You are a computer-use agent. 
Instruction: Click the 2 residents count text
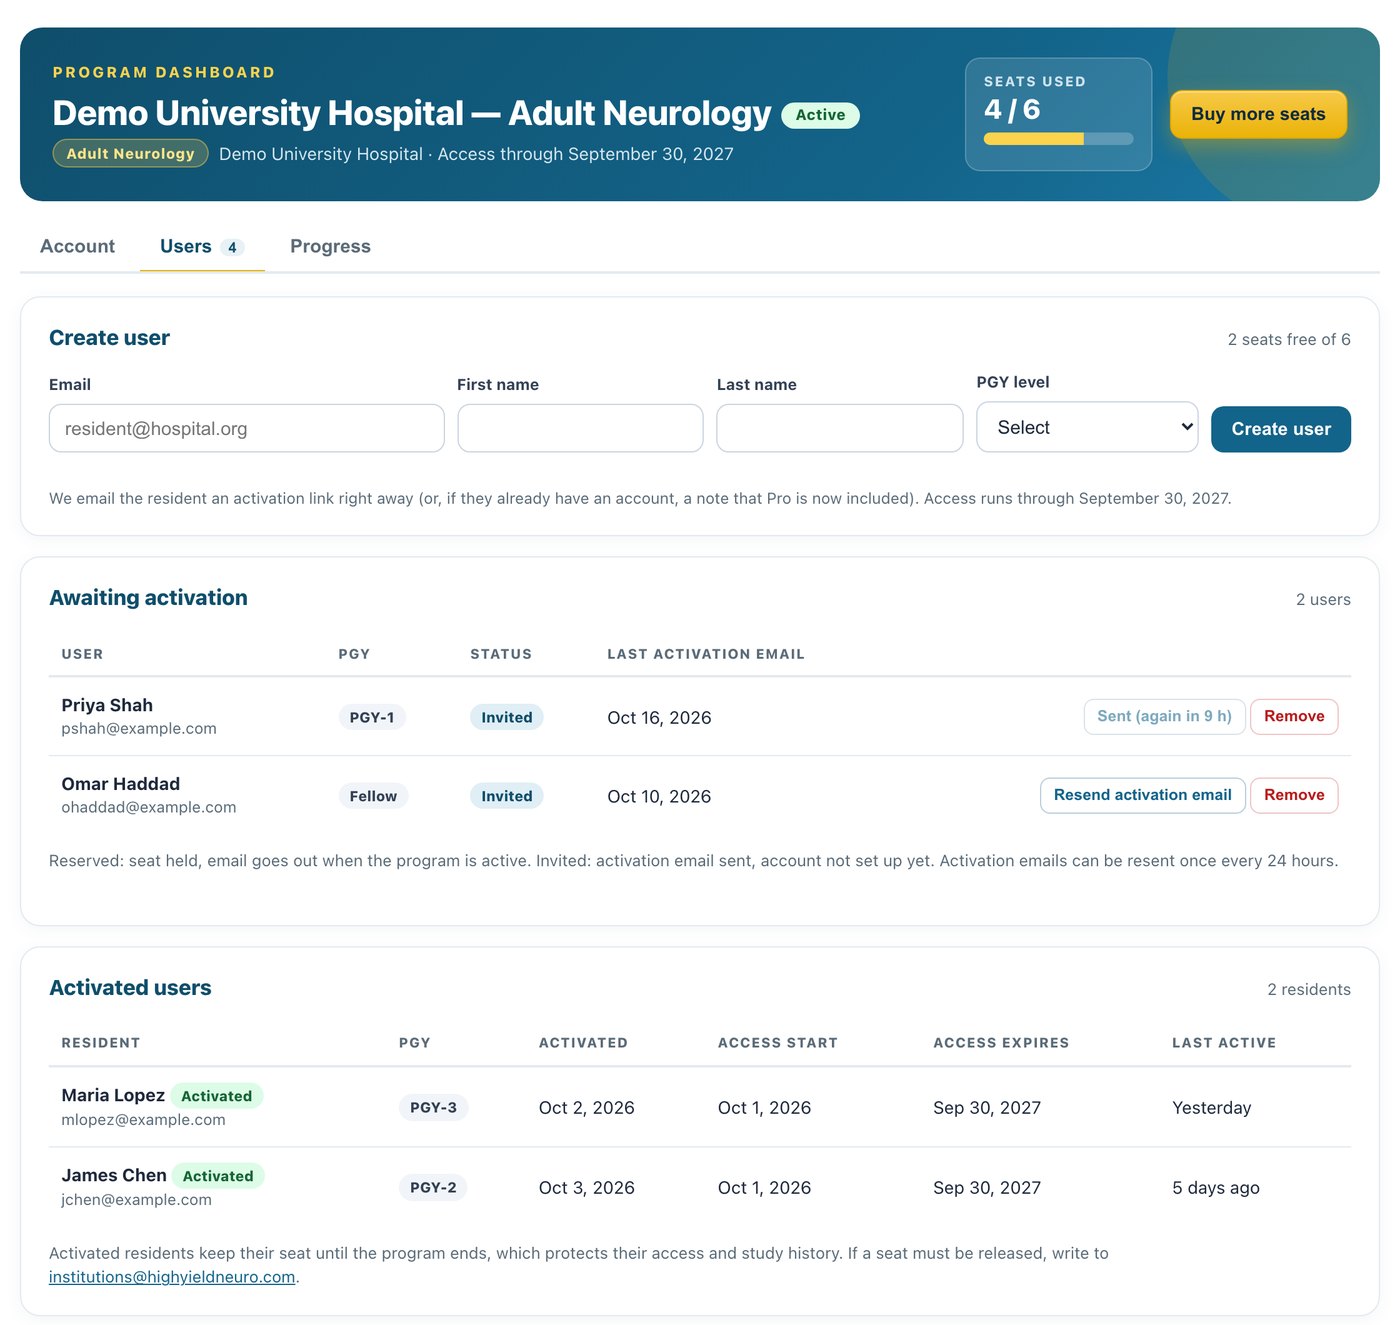(x=1309, y=989)
